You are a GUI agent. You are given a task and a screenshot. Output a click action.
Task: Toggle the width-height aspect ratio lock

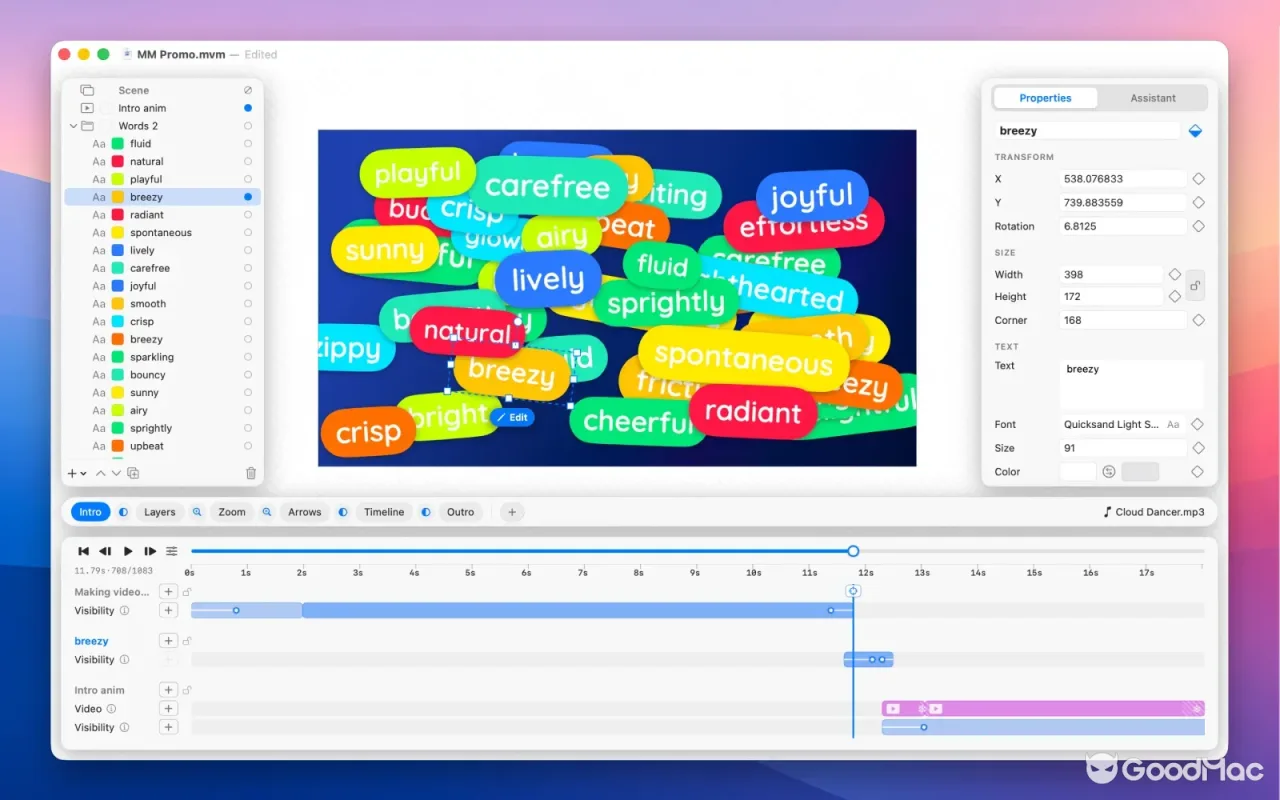(x=1195, y=286)
